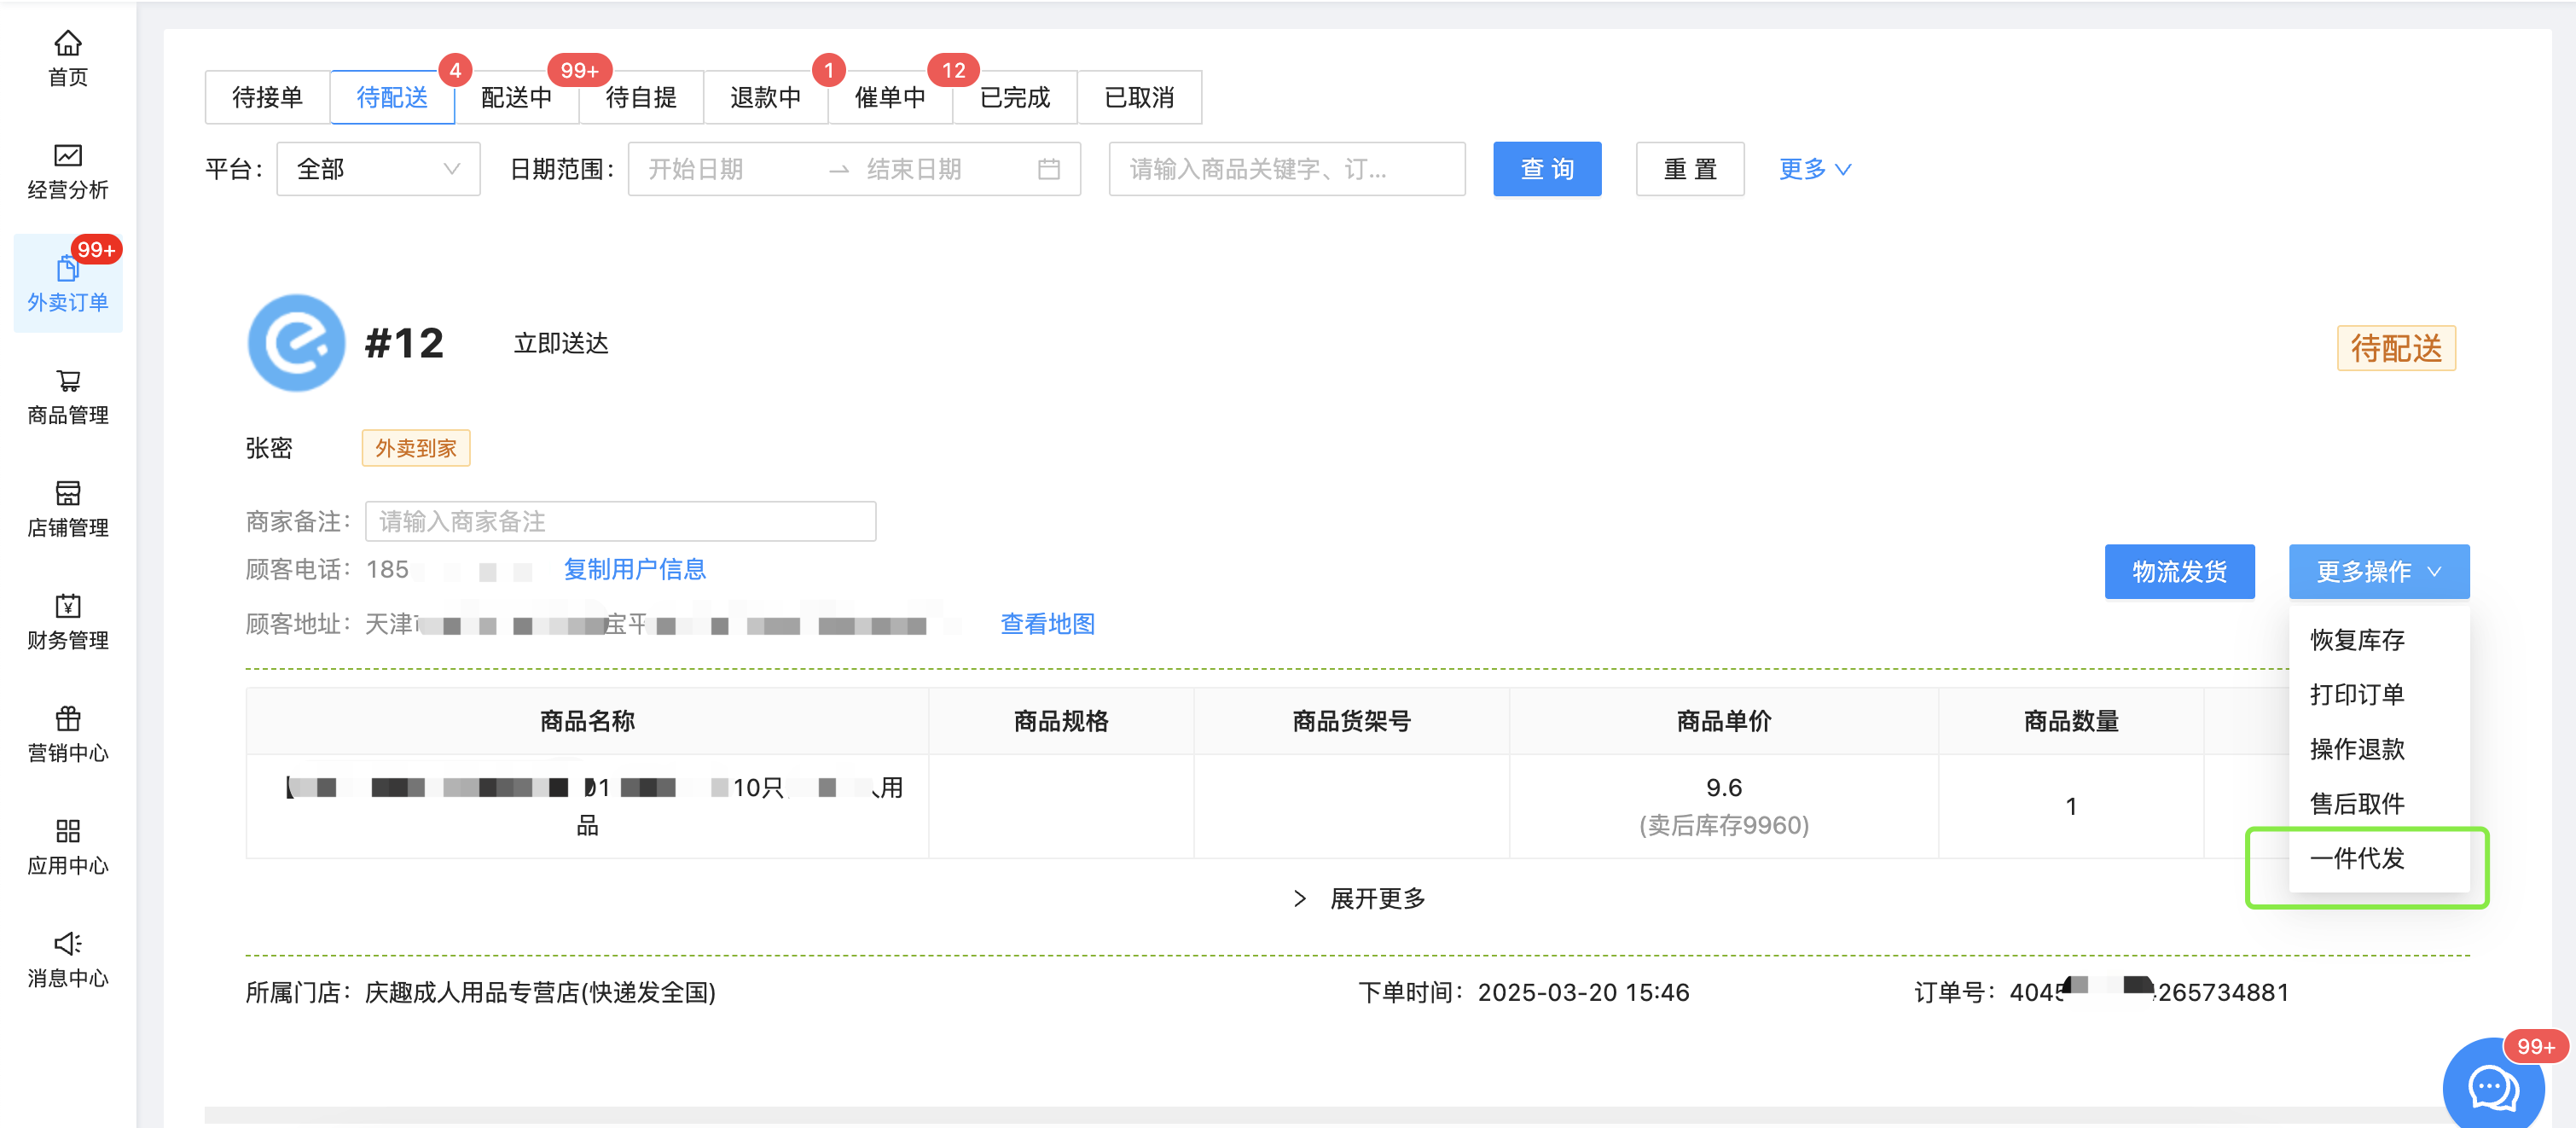Switch to the 催单中 tab
2576x1128 pixels.
pos(889,97)
